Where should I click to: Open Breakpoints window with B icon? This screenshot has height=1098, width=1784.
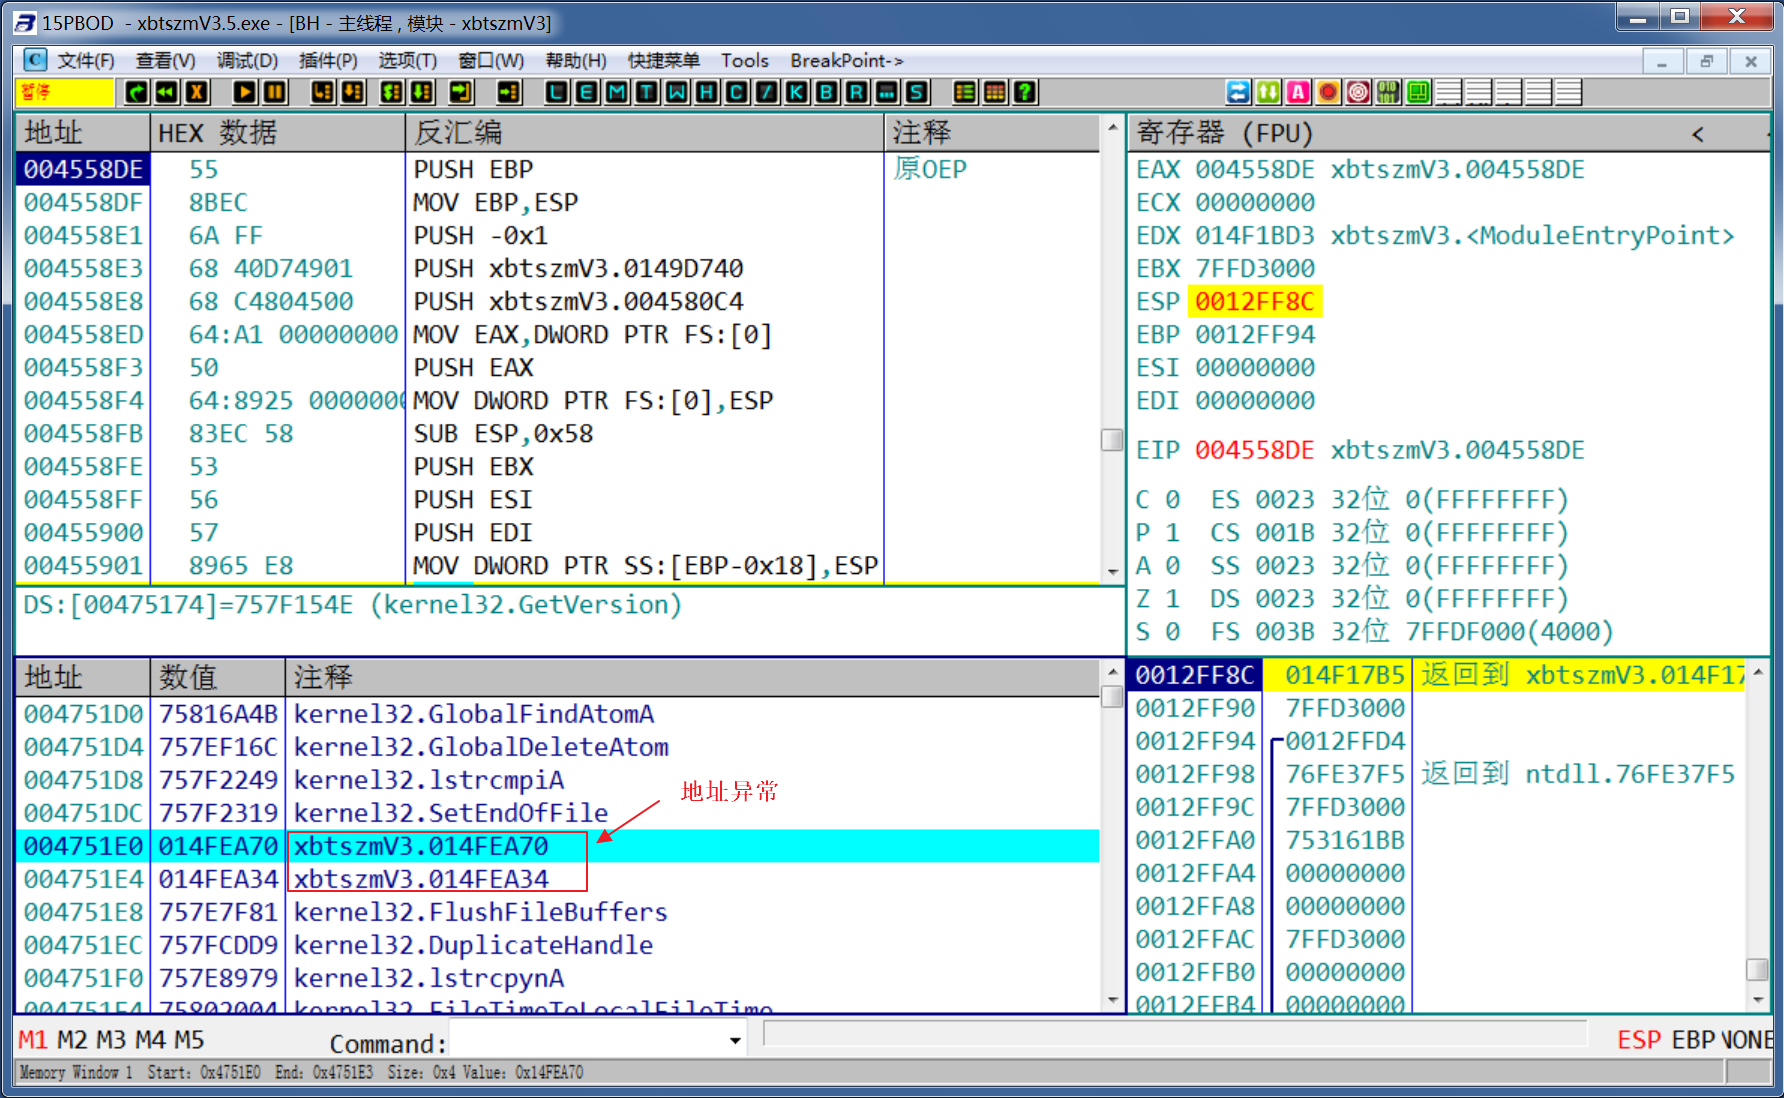tap(827, 93)
